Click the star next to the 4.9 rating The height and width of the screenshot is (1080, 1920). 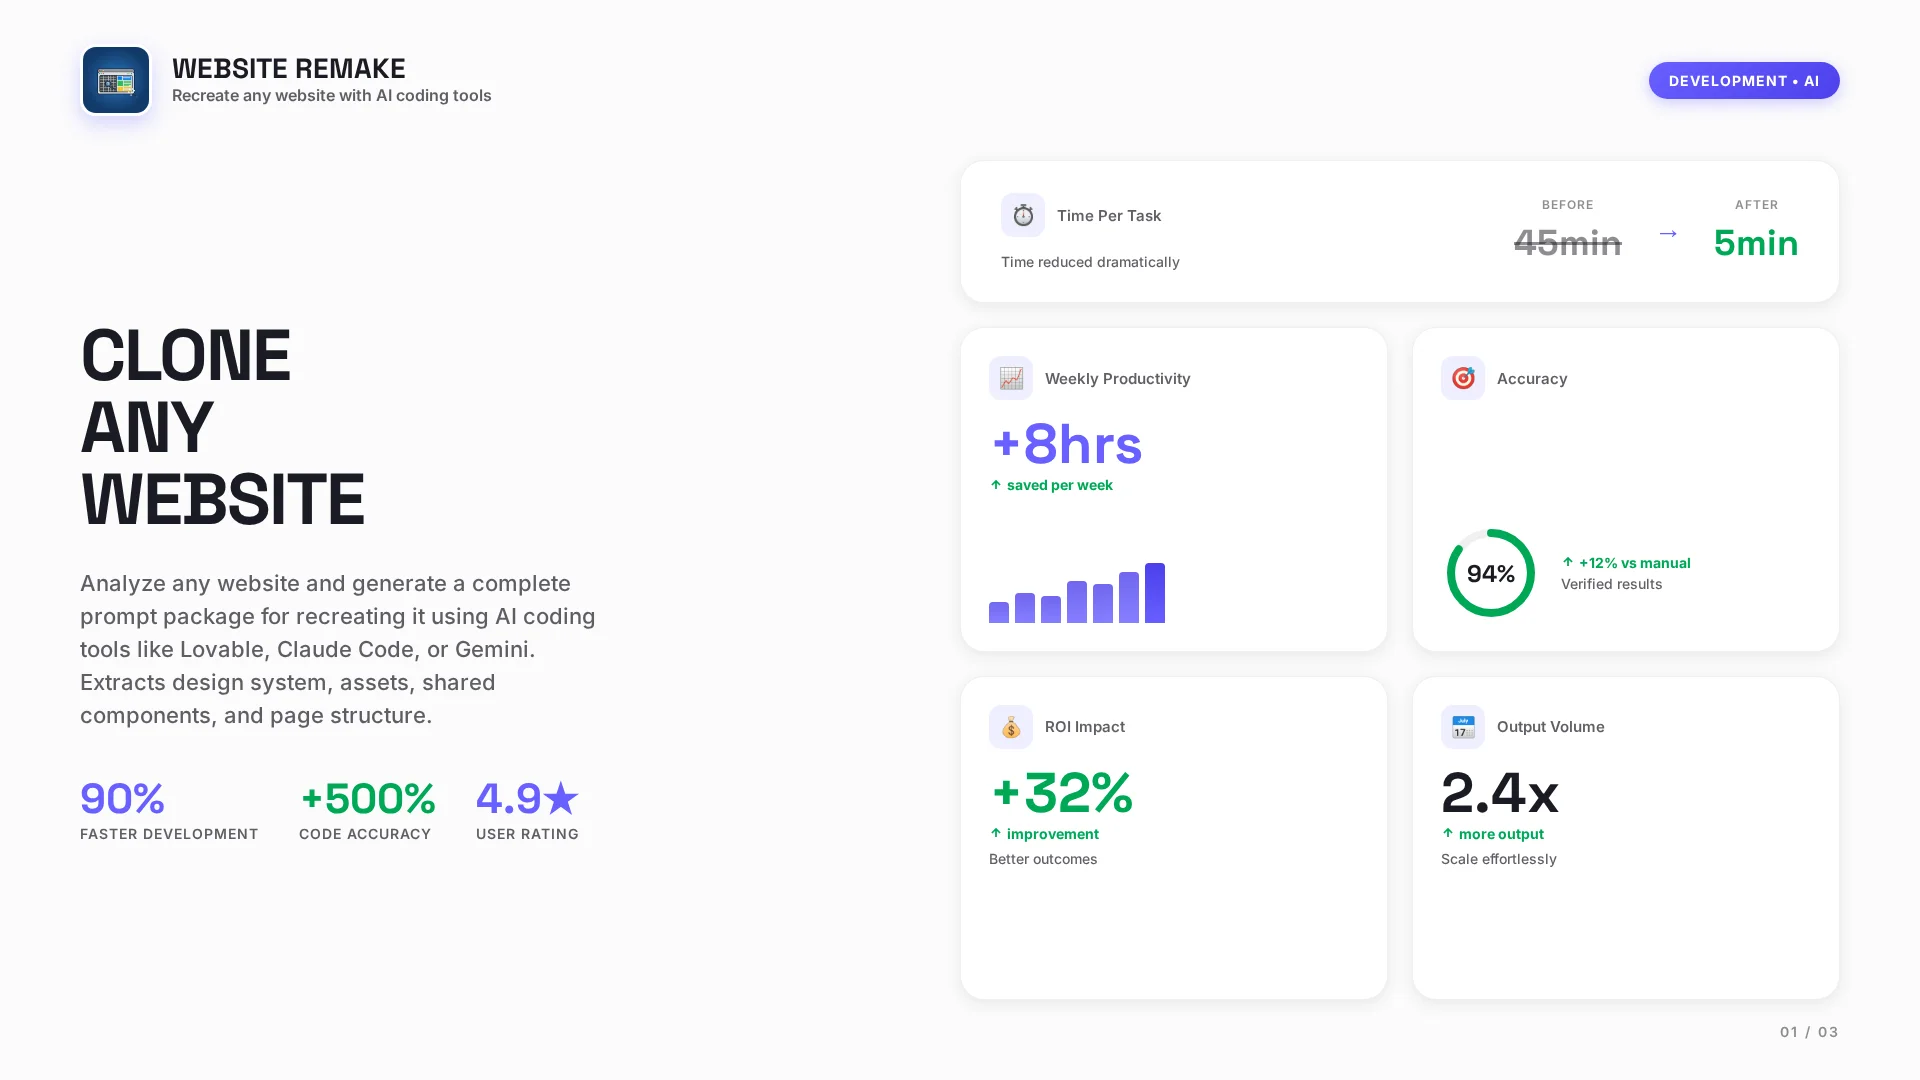561,798
